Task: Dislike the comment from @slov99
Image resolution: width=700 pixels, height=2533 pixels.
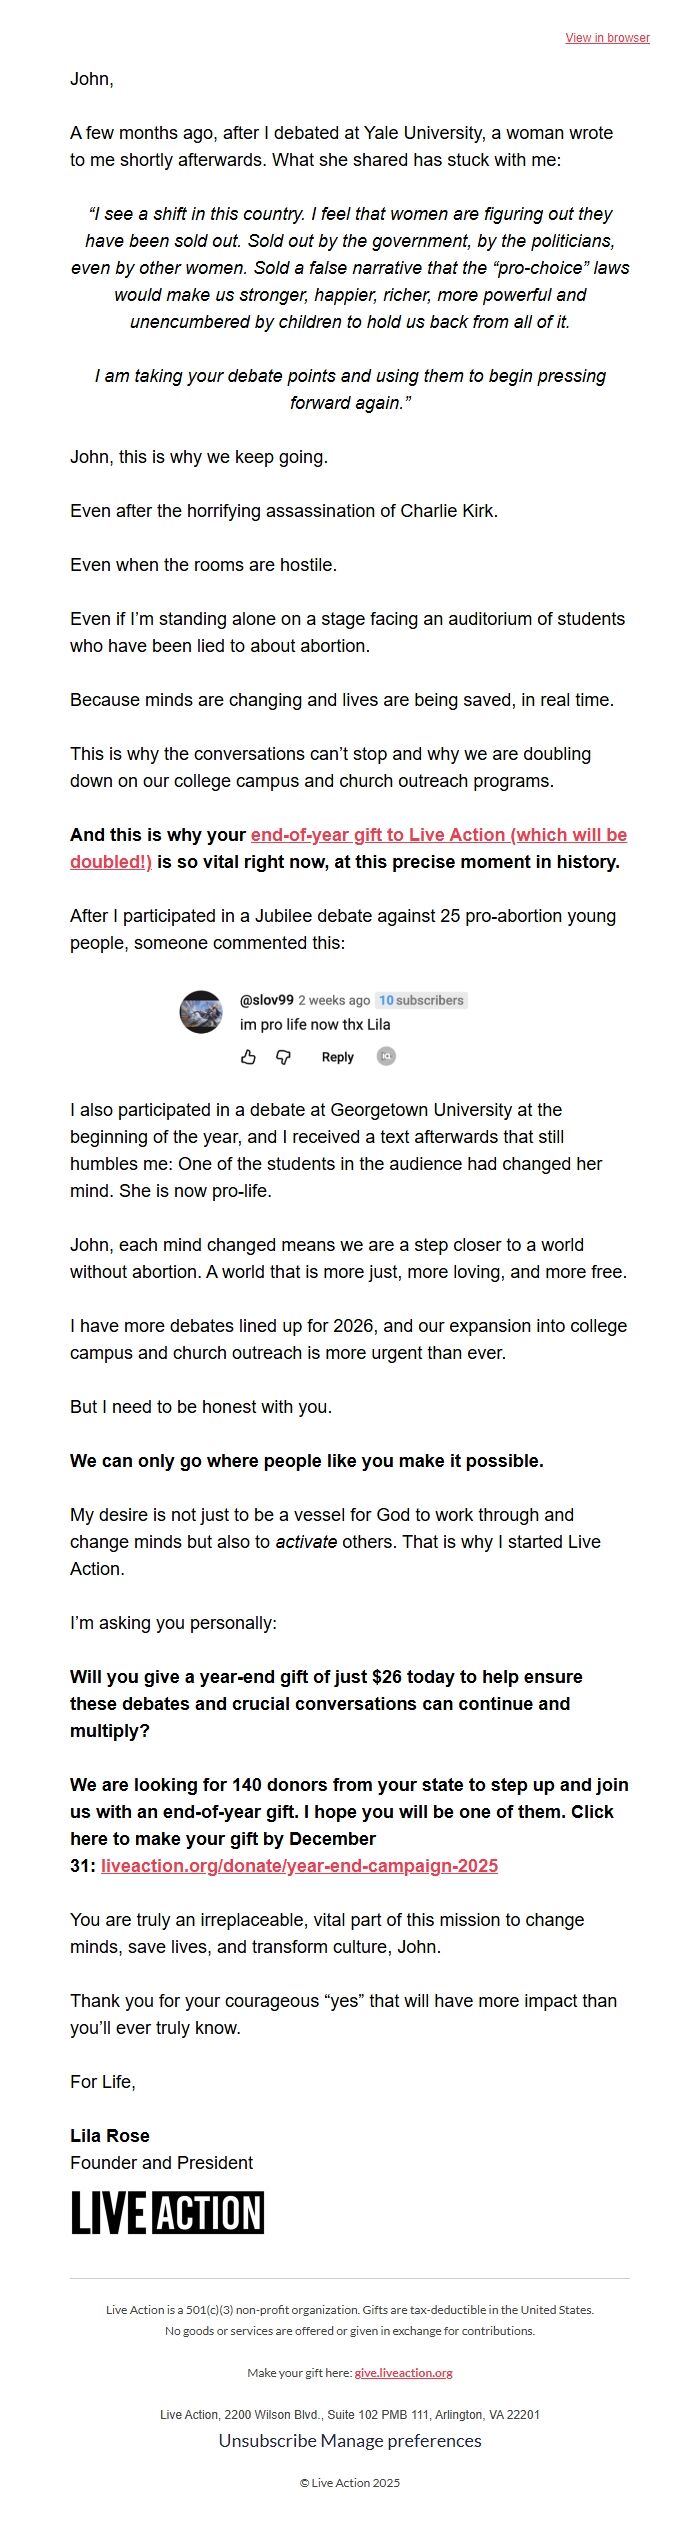Action: 283,1055
